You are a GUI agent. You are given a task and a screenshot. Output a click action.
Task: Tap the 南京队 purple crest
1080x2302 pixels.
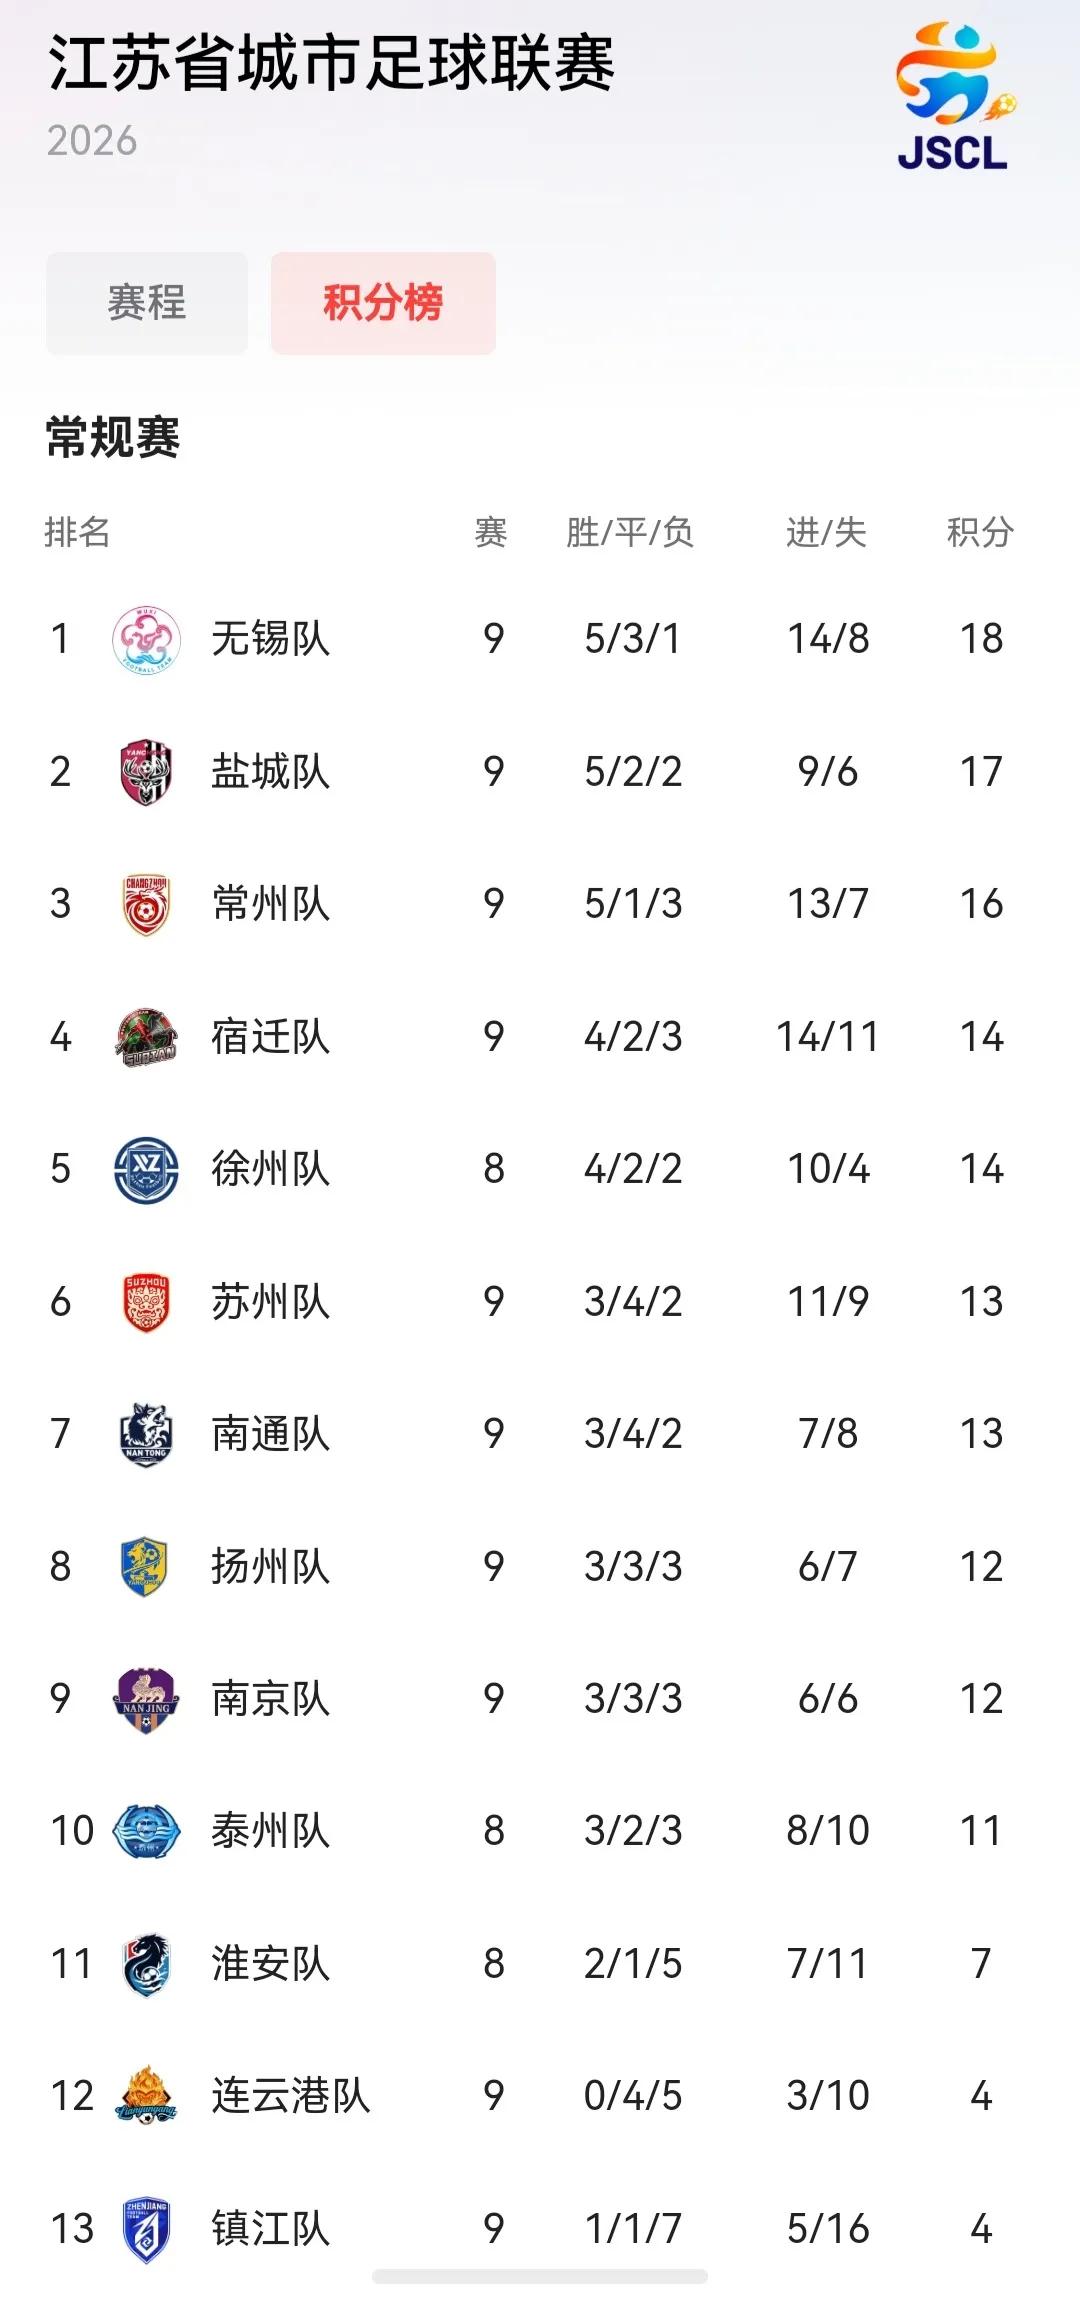pyautogui.click(x=146, y=1699)
